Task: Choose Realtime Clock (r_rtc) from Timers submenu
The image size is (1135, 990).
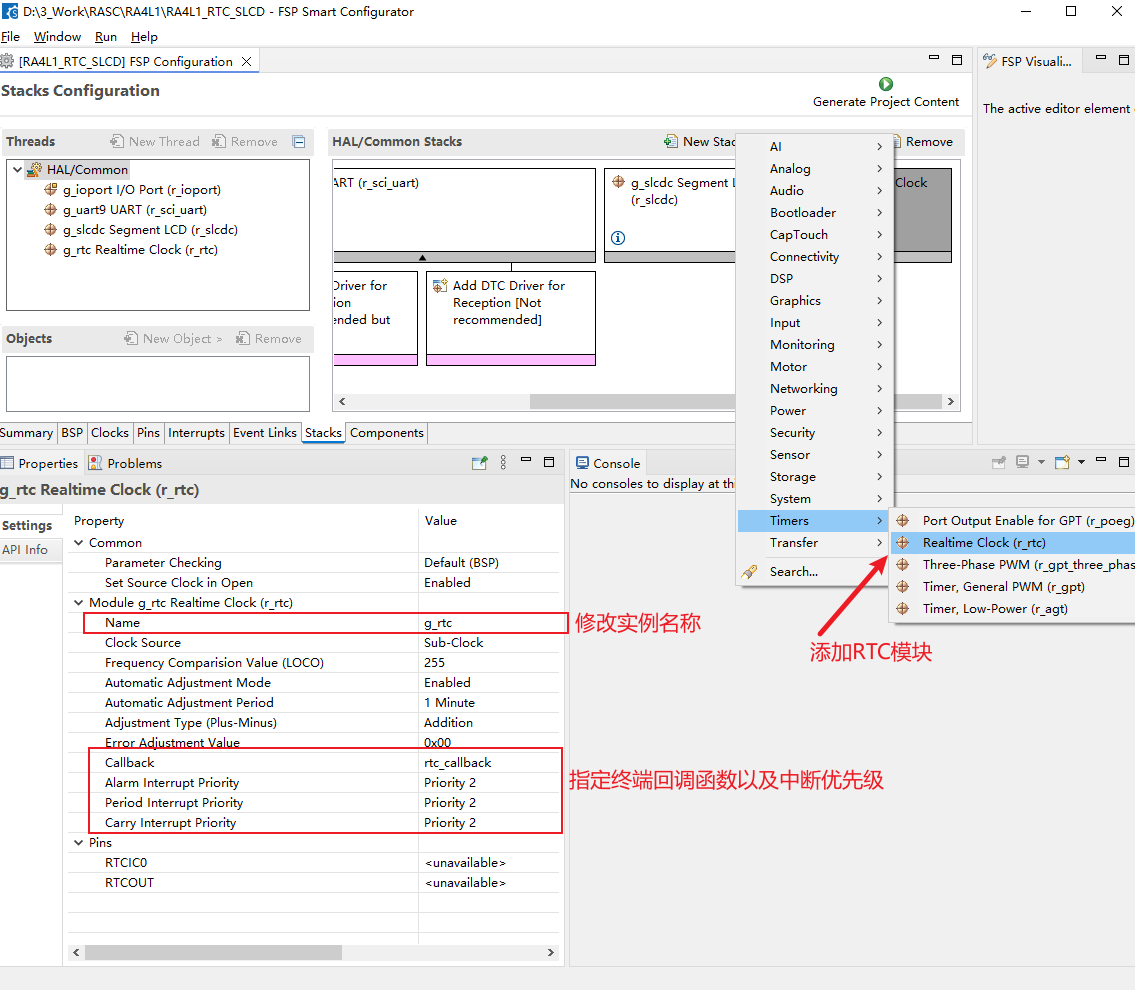Action: coord(1013,543)
